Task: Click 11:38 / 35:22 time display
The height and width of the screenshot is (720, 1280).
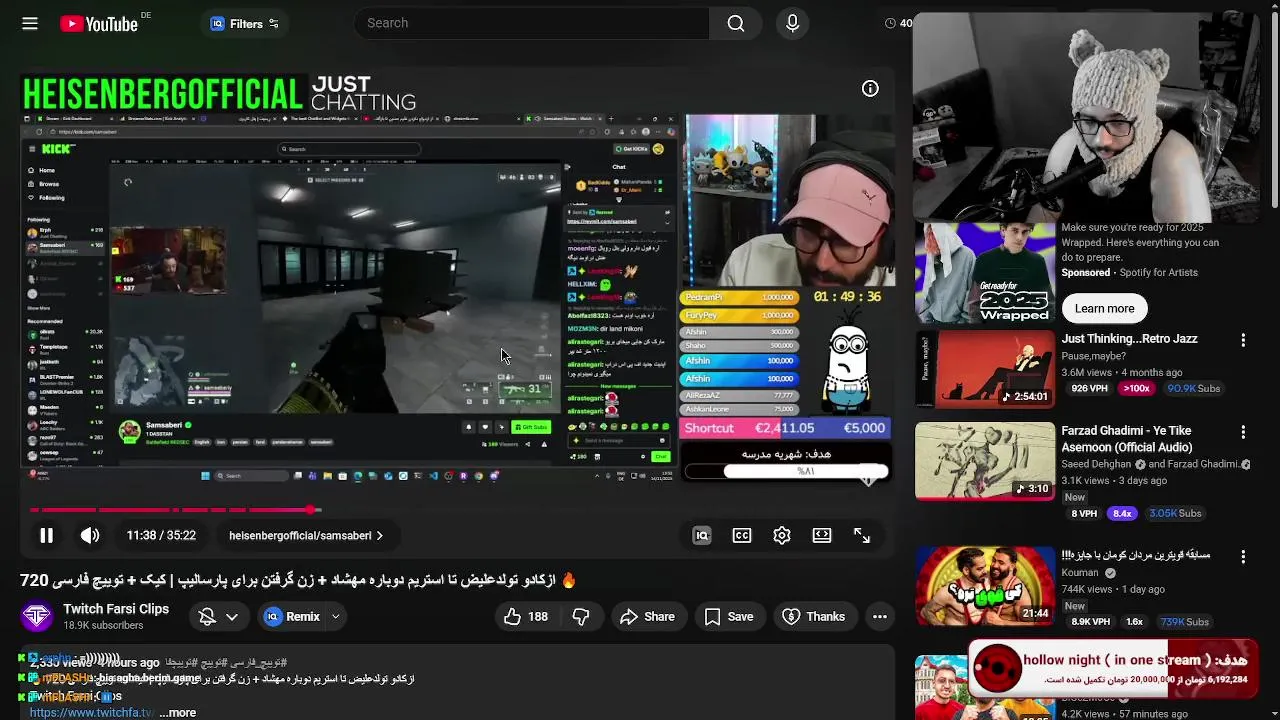Action: [161, 535]
